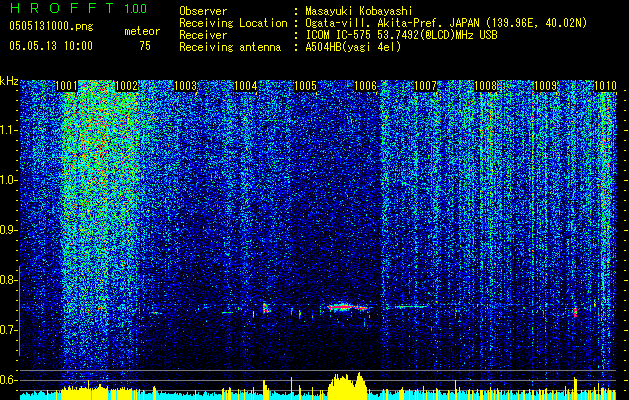Click the Receiving Location label
629x400 pixels.
pyautogui.click(x=233, y=23)
